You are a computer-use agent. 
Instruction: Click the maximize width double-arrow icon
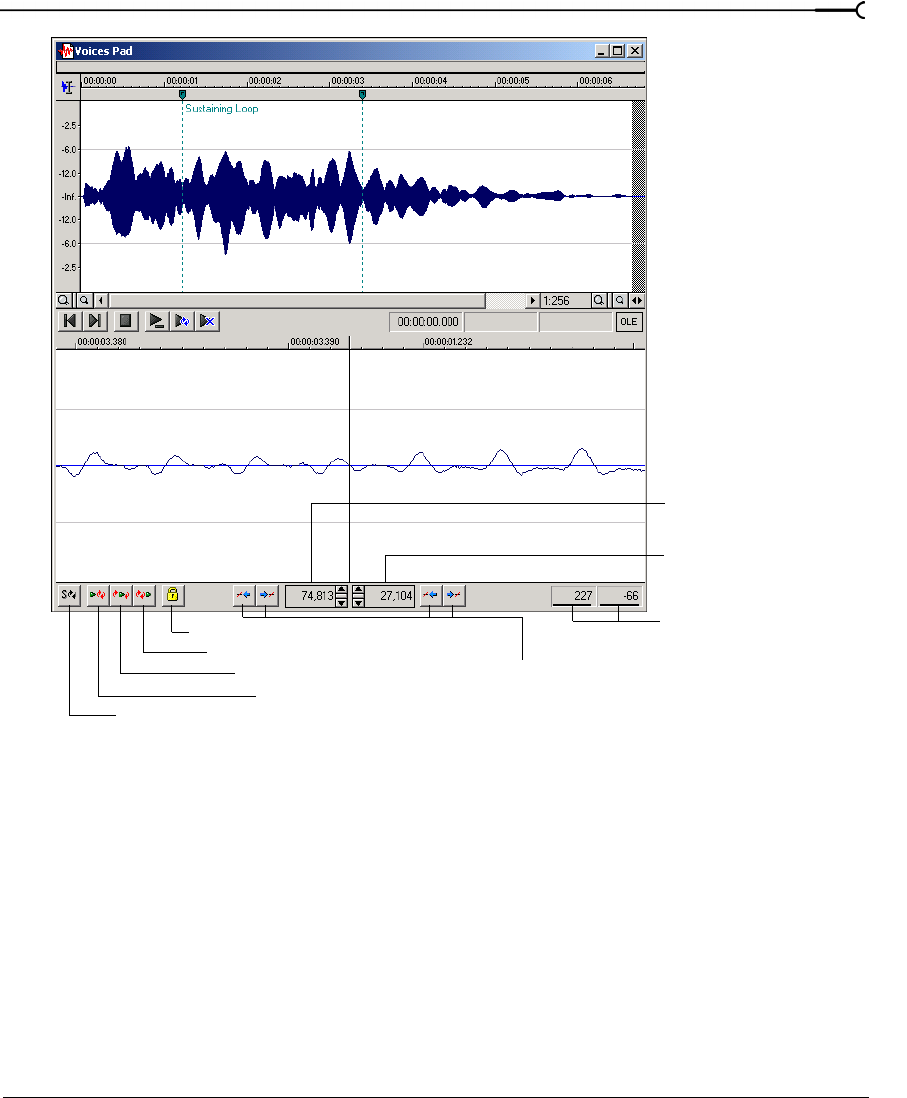637,300
